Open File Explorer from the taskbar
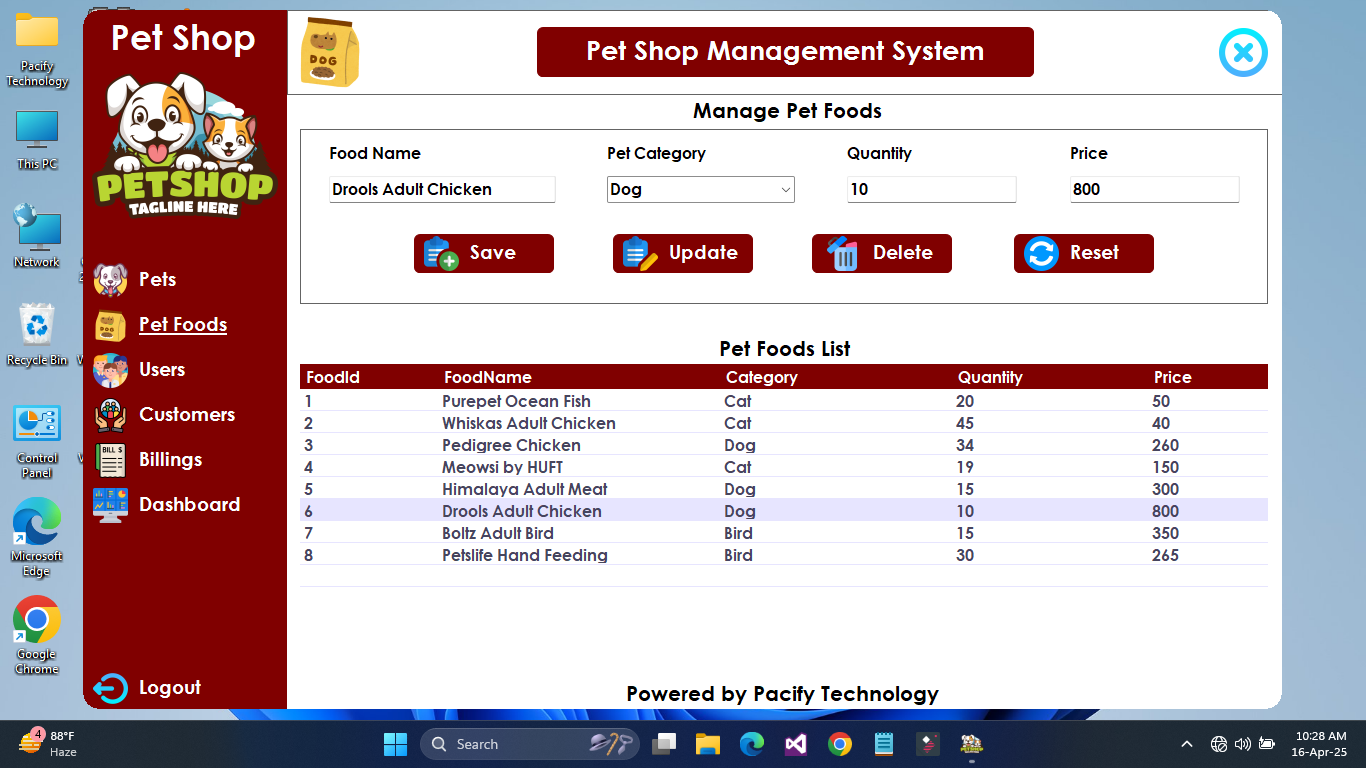Screen dimensions: 1366x768 coord(708,744)
